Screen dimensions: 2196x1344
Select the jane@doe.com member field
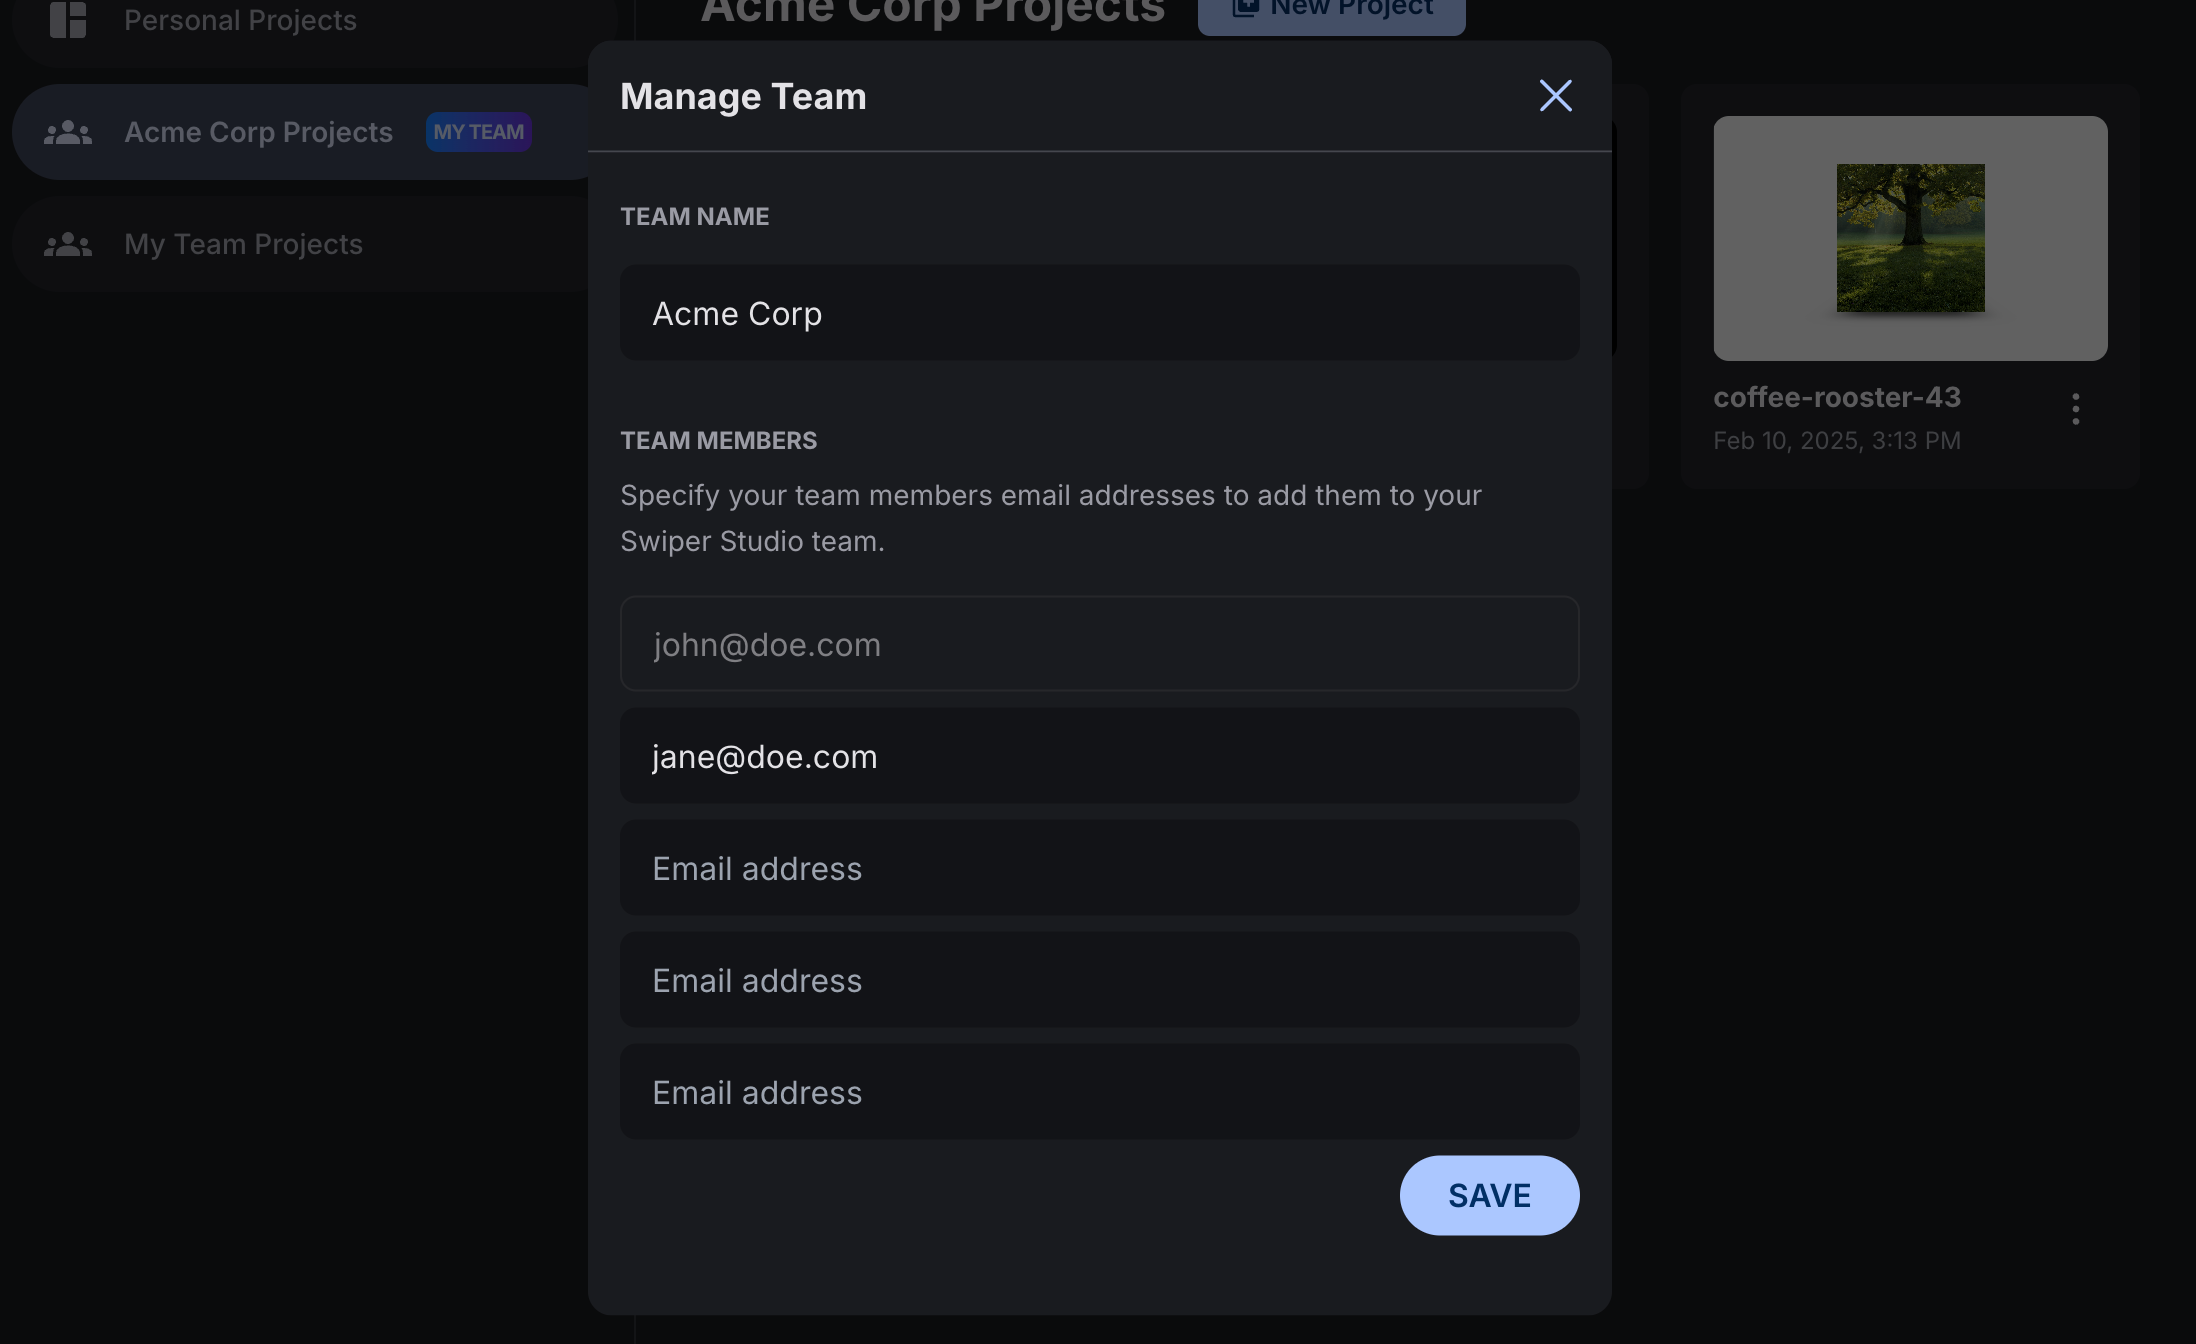point(1099,756)
